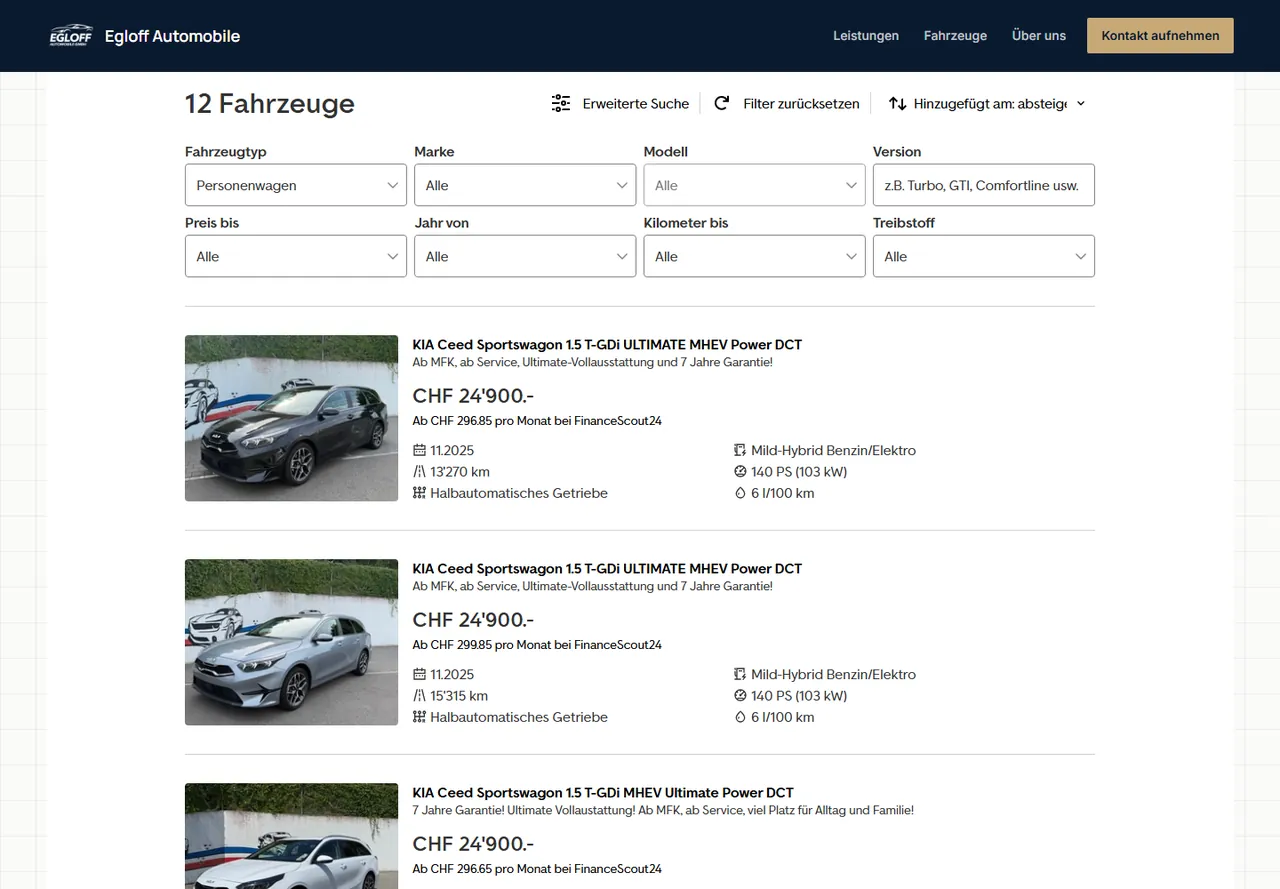1280x889 pixels.
Task: Open Fahrzeuge in the top navigation
Action: click(955, 36)
